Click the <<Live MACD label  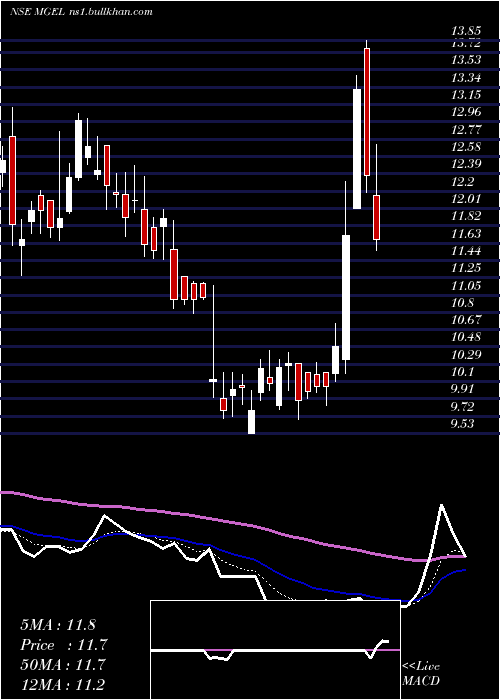(x=421, y=674)
